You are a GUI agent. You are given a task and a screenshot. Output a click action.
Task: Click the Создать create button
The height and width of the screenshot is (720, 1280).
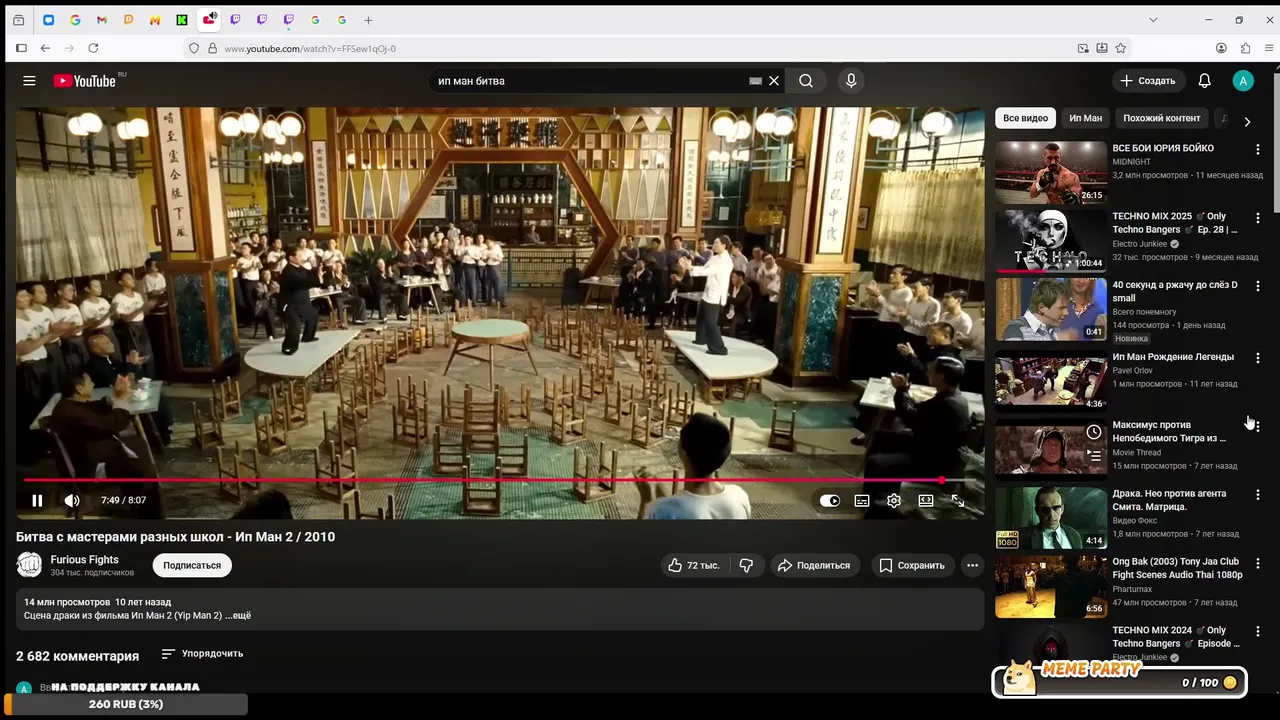point(1148,81)
